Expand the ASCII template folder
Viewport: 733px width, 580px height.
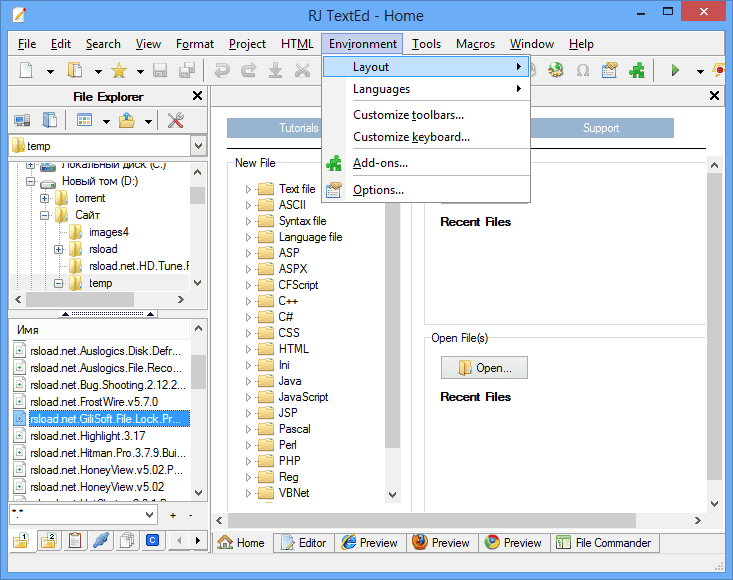coord(249,205)
